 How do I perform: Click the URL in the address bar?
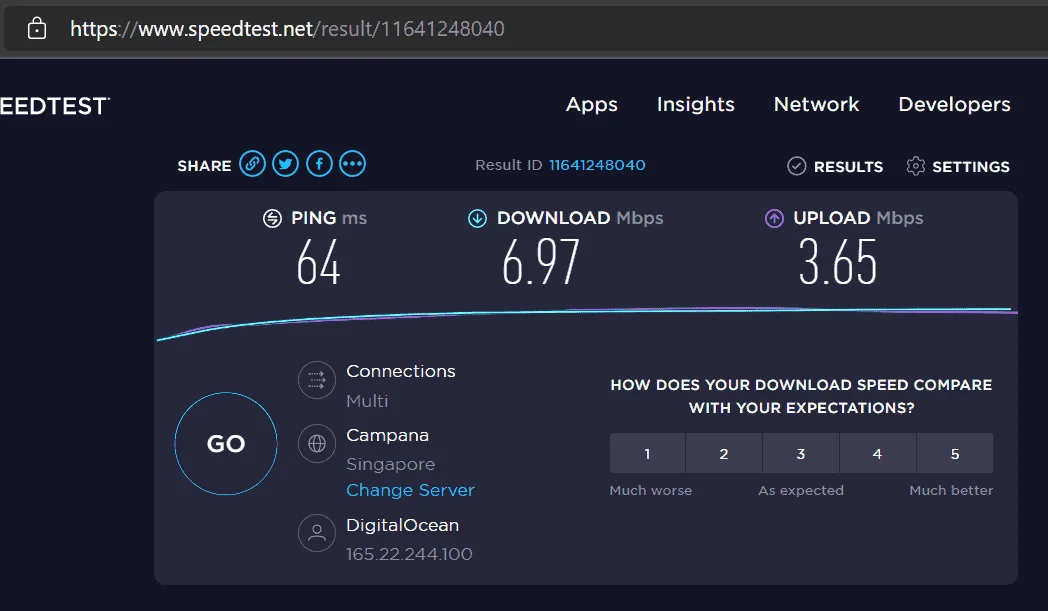tap(287, 29)
